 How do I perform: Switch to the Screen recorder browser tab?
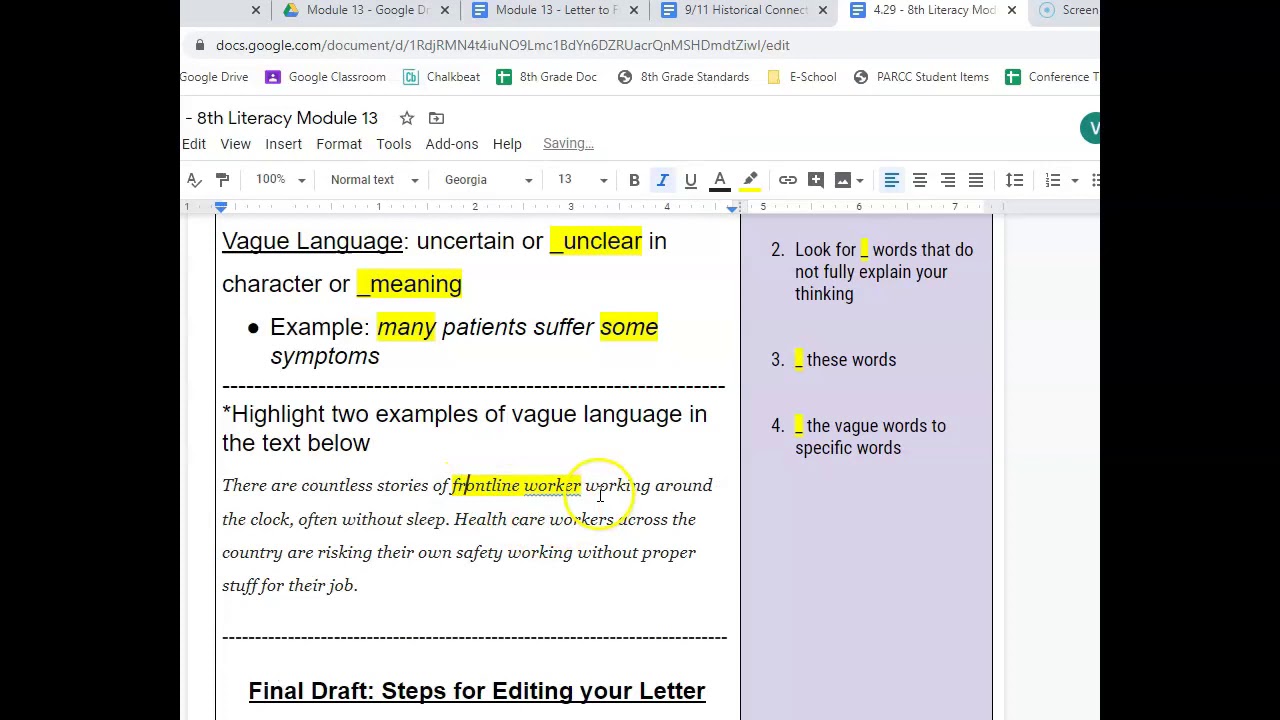pyautogui.click(x=1068, y=10)
